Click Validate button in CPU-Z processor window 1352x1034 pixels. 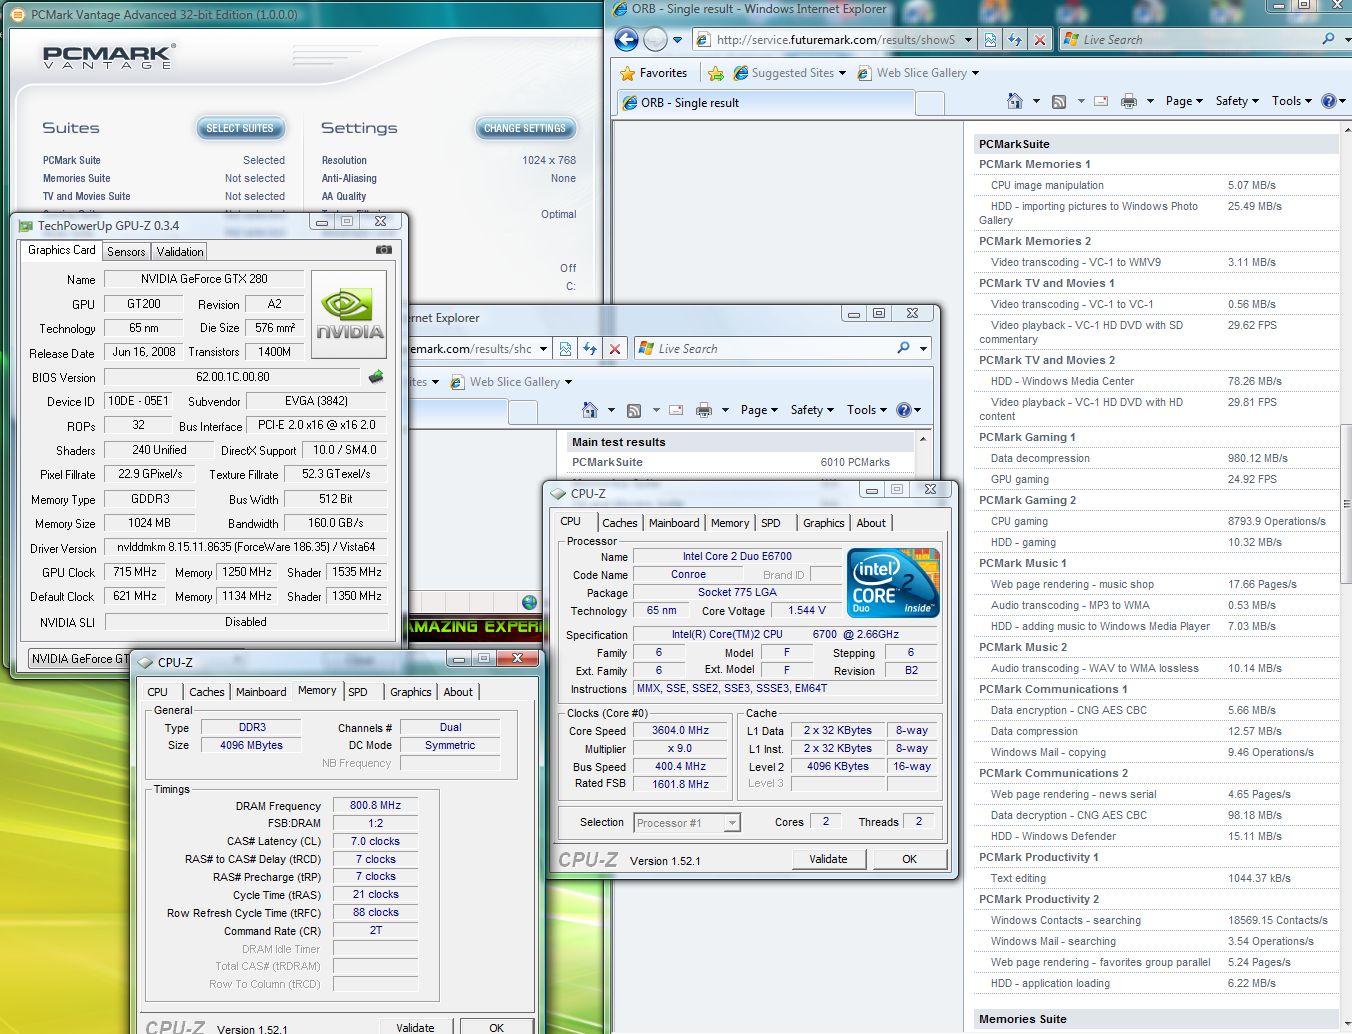pos(828,859)
